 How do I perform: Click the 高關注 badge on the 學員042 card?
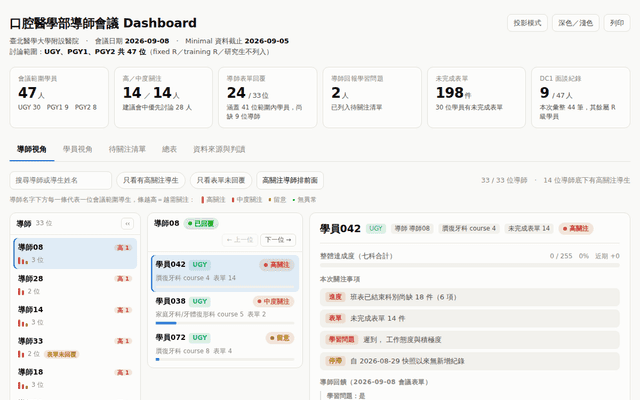coord(276,265)
